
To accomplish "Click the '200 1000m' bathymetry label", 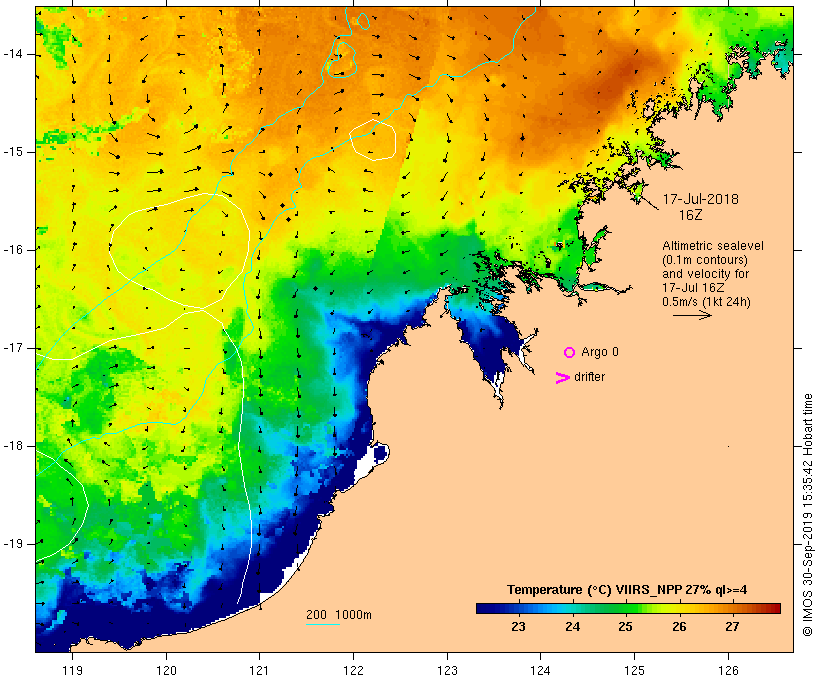I will [339, 615].
